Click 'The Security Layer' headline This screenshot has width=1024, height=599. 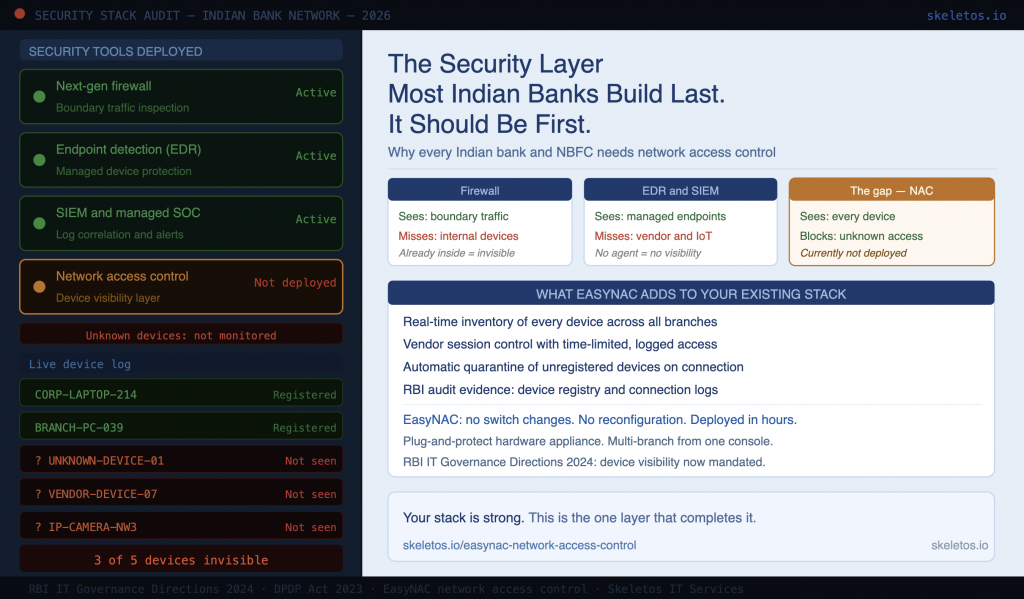495,64
